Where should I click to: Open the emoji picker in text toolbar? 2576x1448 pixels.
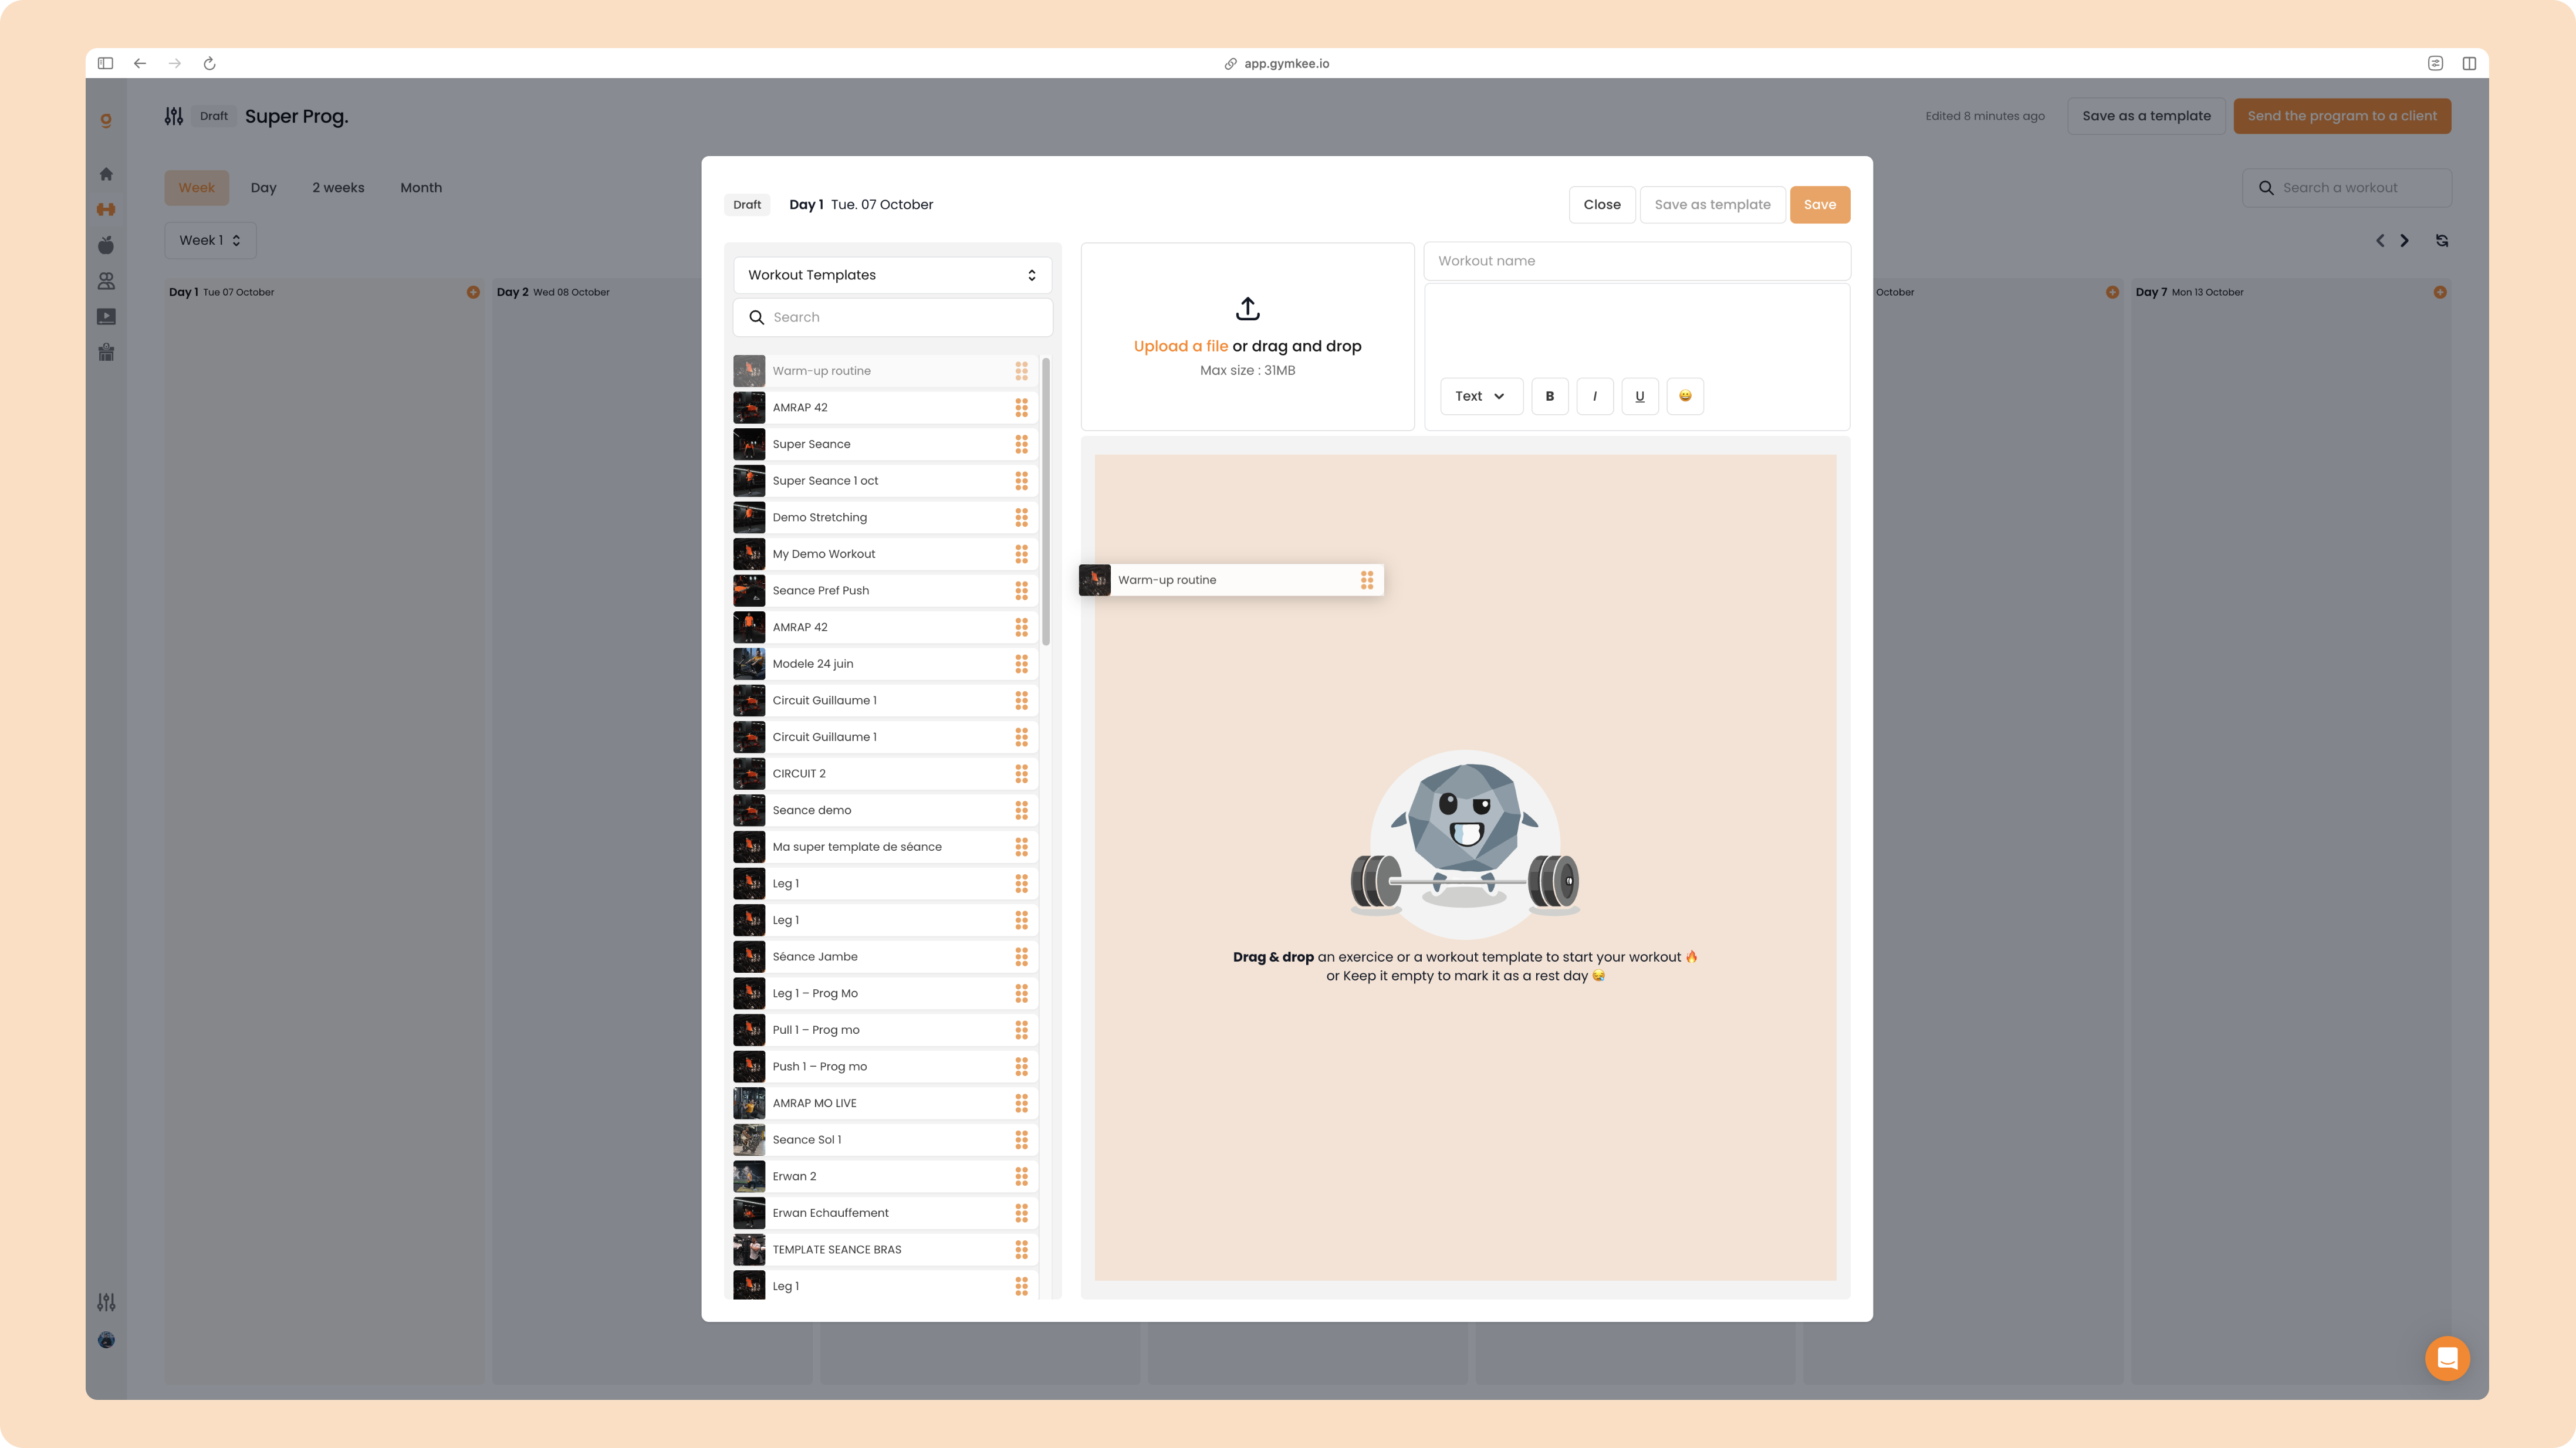click(x=1685, y=396)
